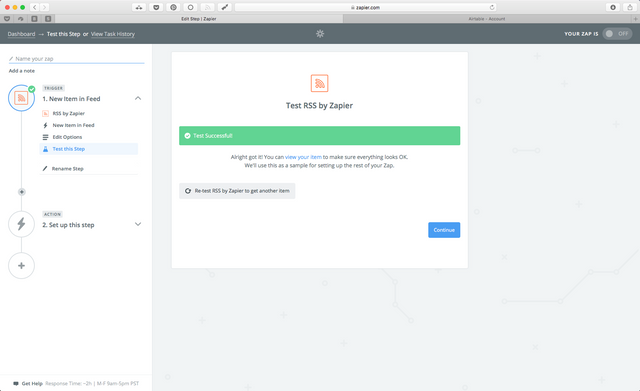Click the pencil icon in the zap name field
Screen dimensions: 640x391
tap(11, 59)
